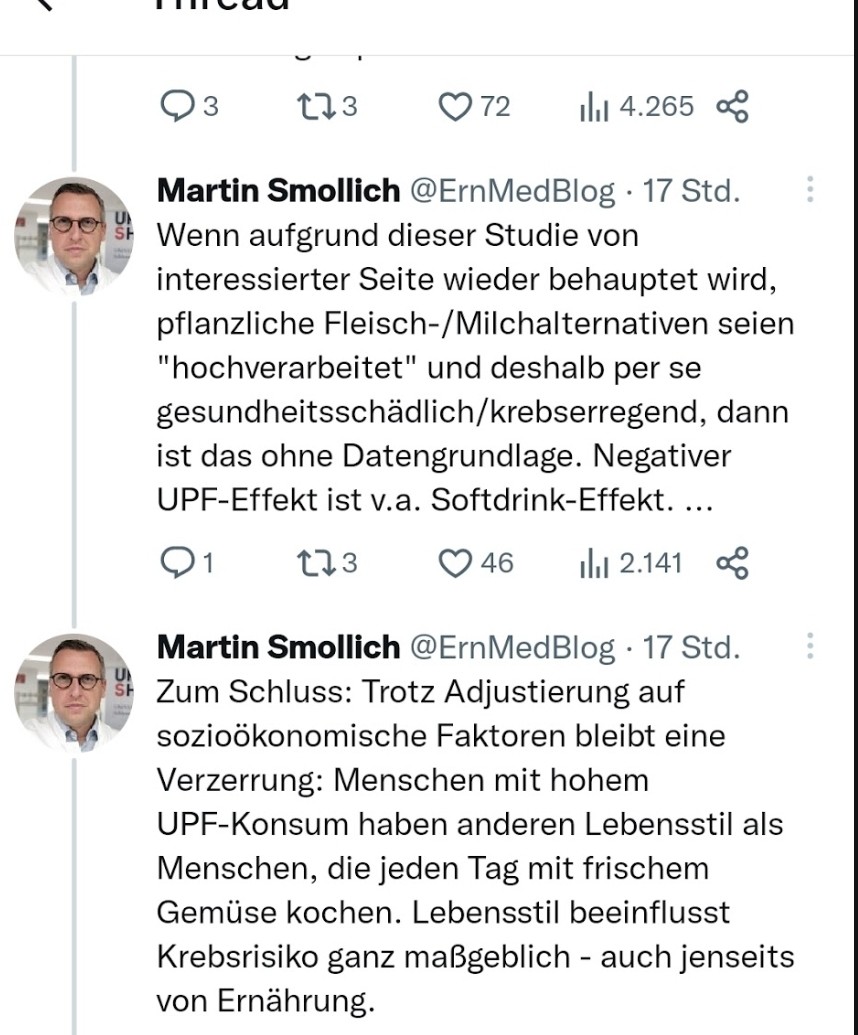
Task: Open @ErnMedBlog handle on last tweet
Action: (x=513, y=647)
